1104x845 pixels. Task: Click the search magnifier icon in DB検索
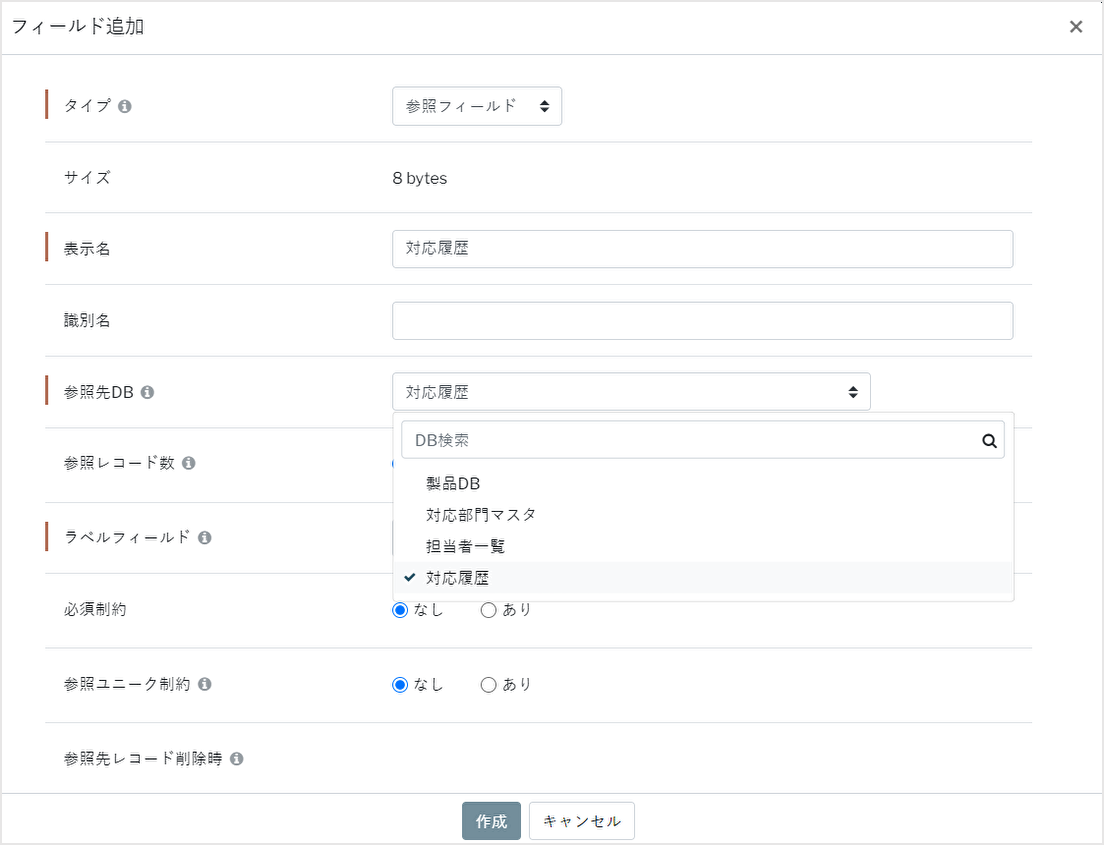point(989,441)
